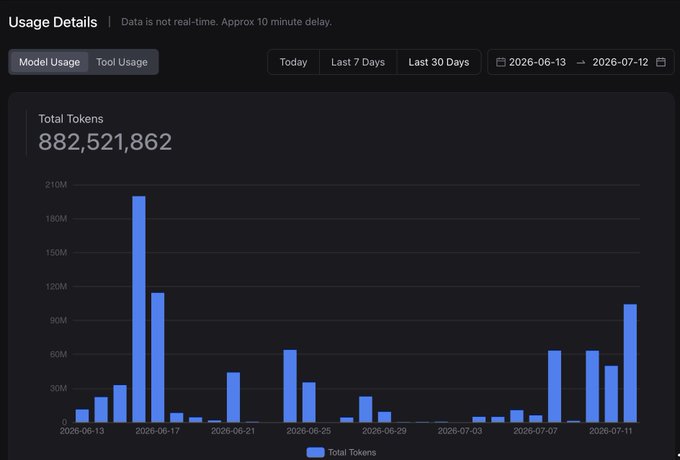680x460 pixels.
Task: Click the 120M y-axis label
Action: [x=56, y=287]
